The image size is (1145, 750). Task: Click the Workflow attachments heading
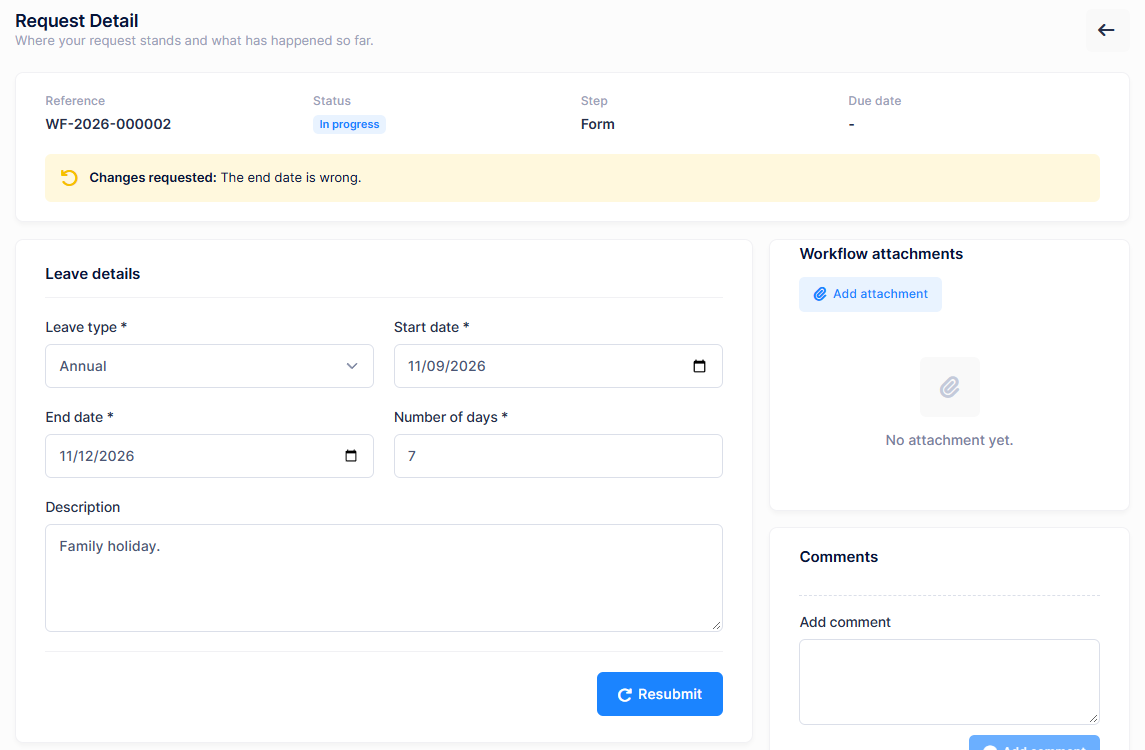point(881,253)
